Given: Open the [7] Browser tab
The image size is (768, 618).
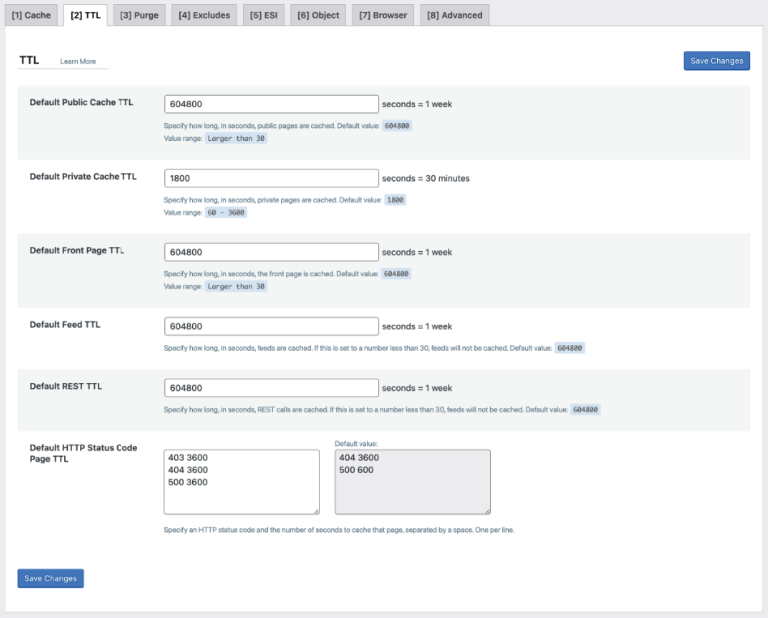Looking at the screenshot, I should 383,15.
